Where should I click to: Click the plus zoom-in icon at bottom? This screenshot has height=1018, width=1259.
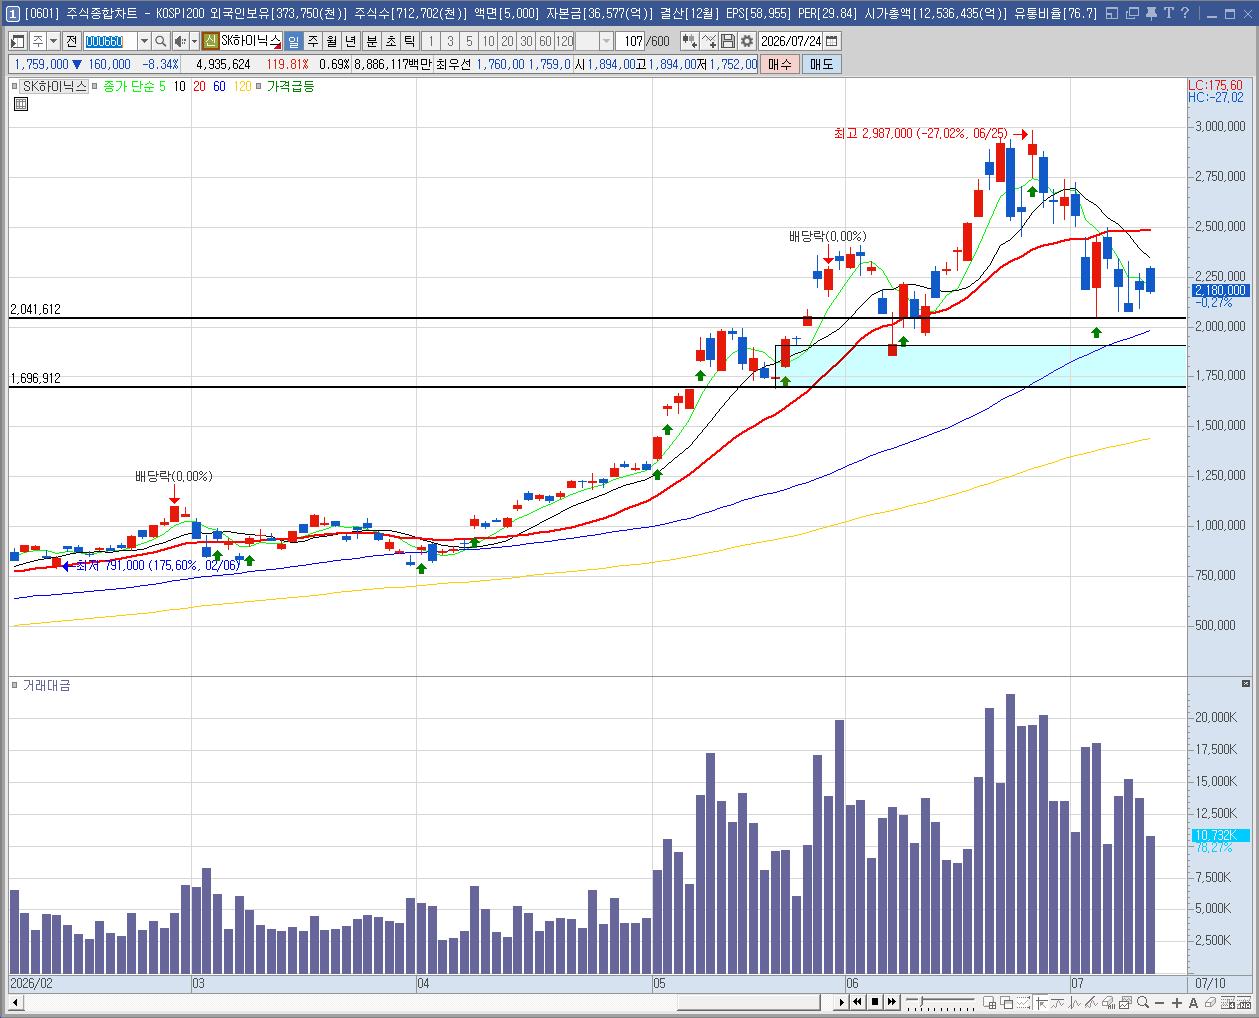point(1177,1002)
